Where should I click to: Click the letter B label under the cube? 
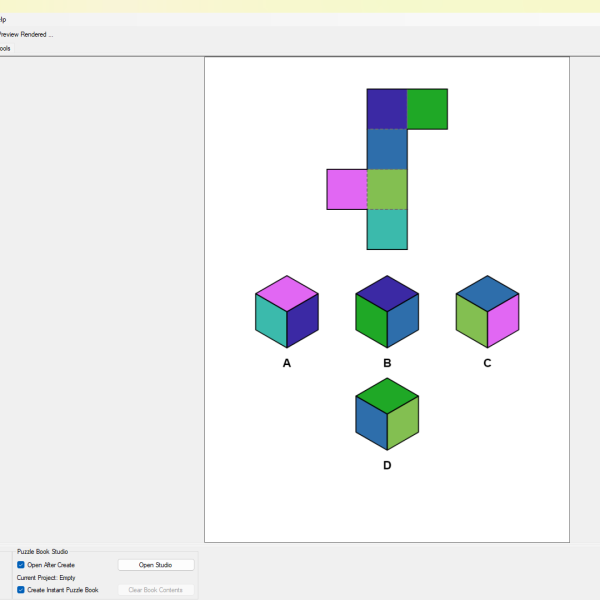(387, 363)
